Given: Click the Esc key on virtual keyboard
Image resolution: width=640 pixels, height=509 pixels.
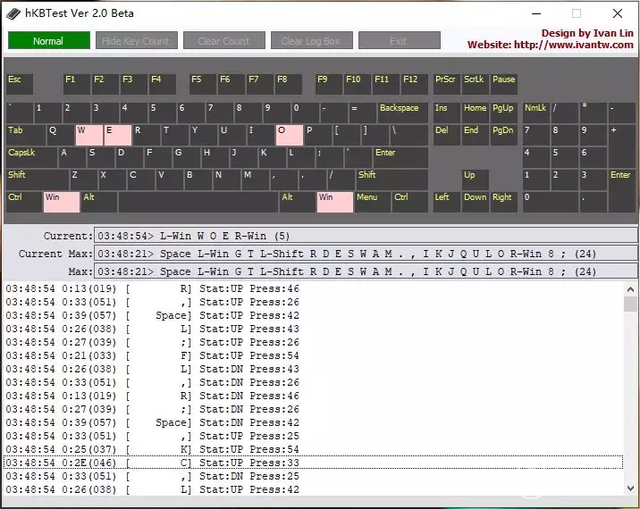Looking at the screenshot, I should (19, 84).
